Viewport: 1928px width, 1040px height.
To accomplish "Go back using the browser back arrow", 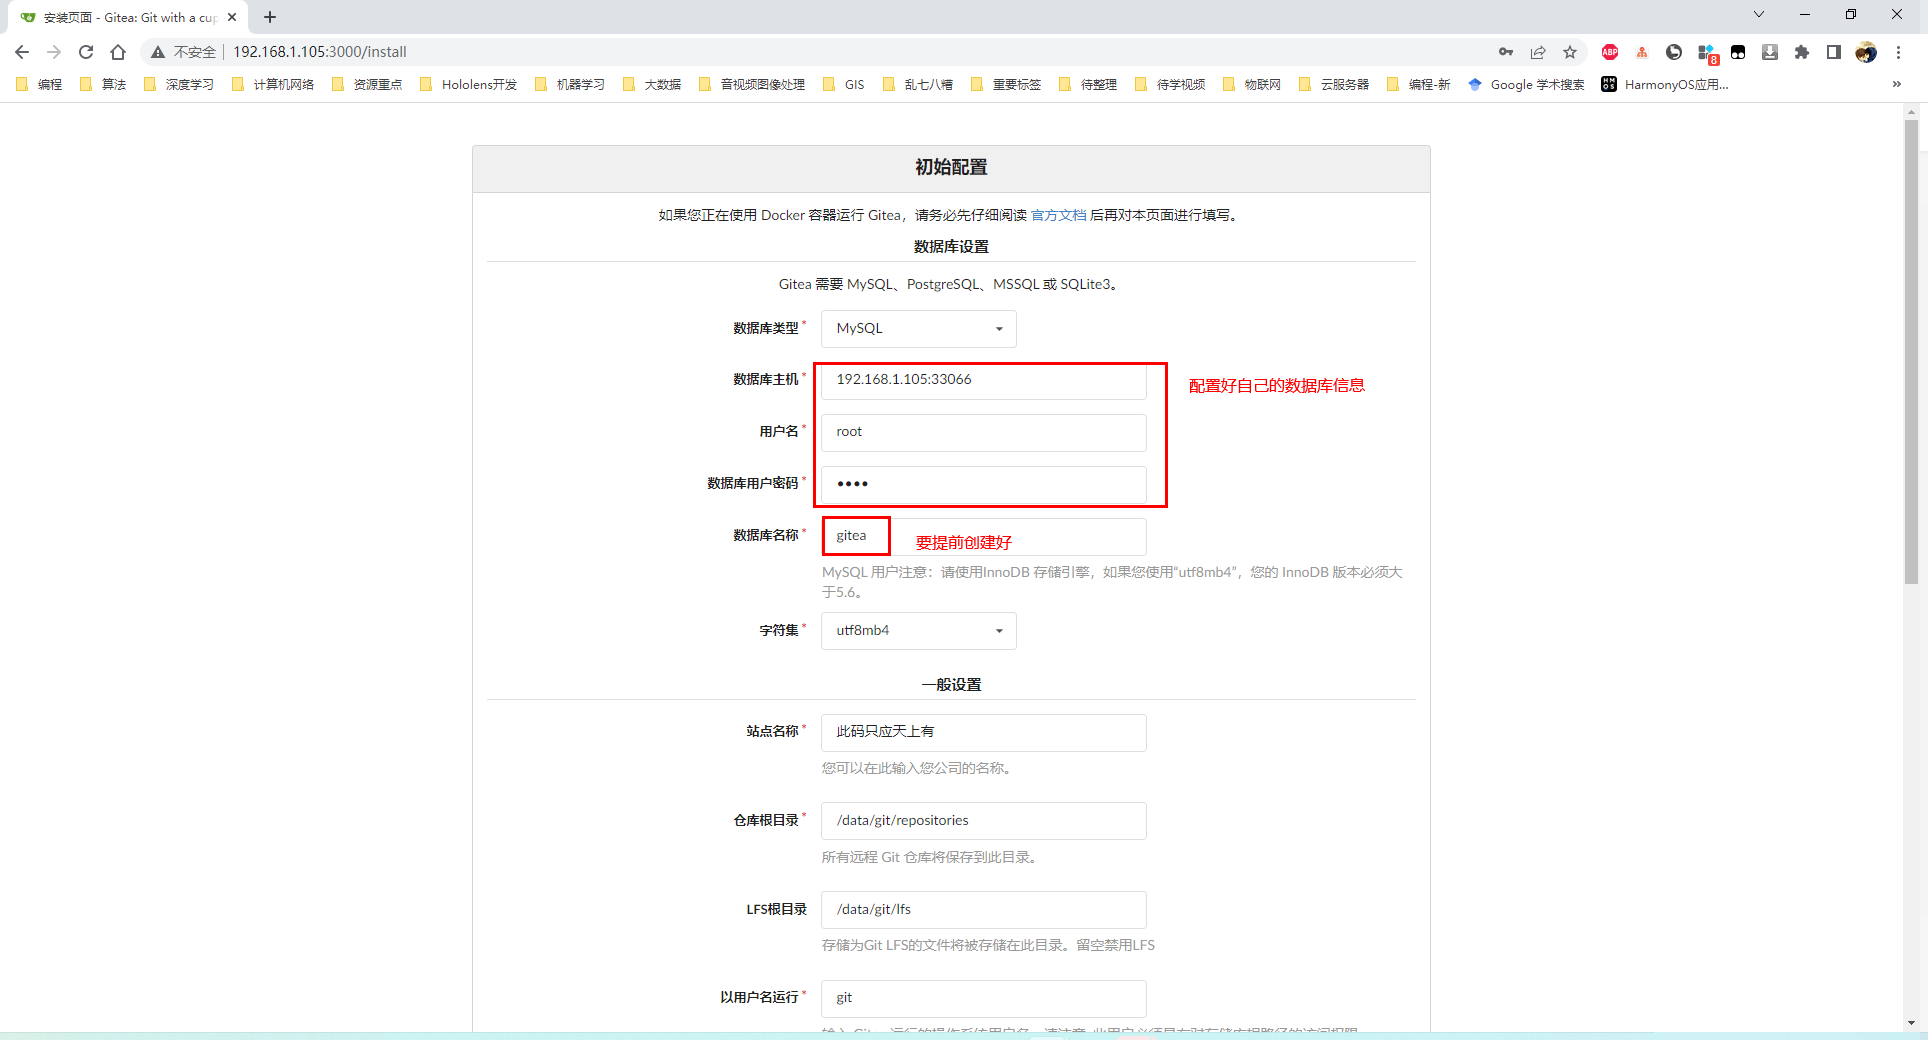I will [x=22, y=52].
